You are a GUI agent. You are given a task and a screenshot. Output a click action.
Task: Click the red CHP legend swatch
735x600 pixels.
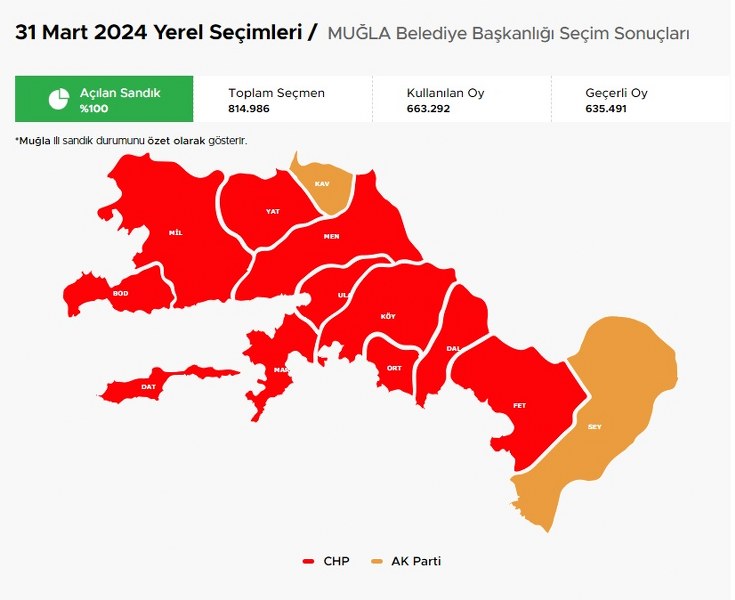point(309,561)
